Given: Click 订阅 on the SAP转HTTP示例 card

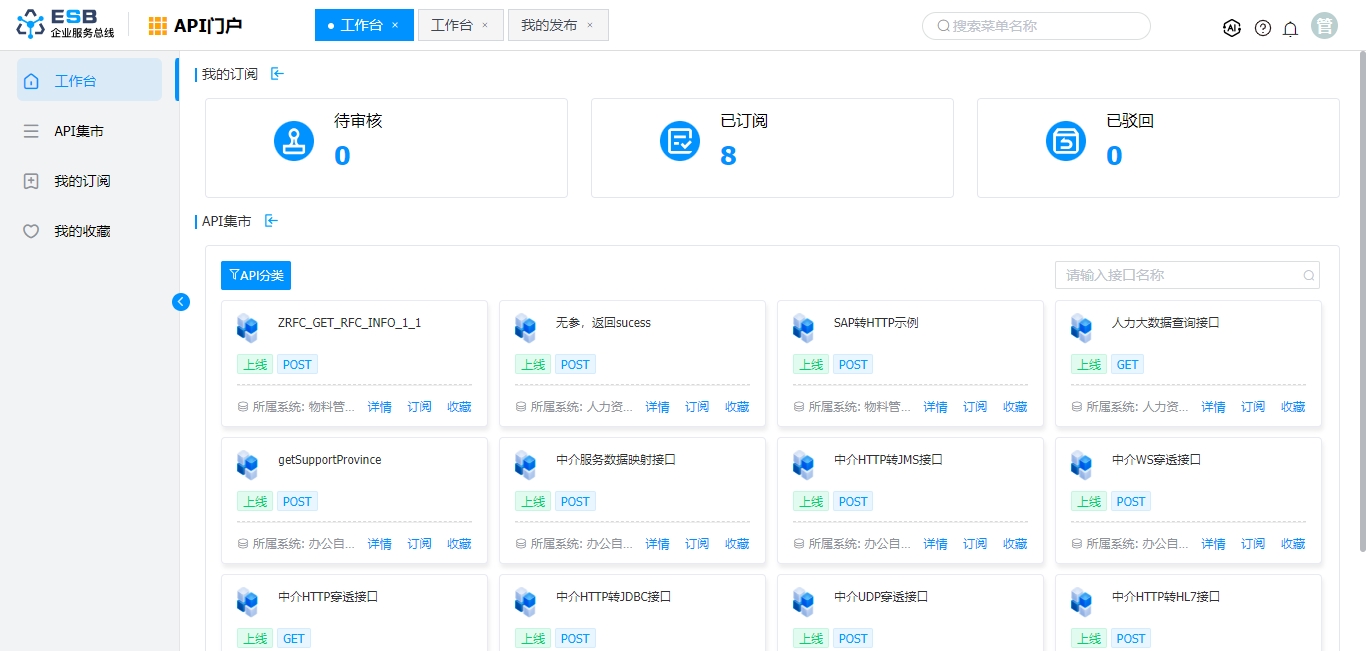Looking at the screenshot, I should (x=975, y=407).
